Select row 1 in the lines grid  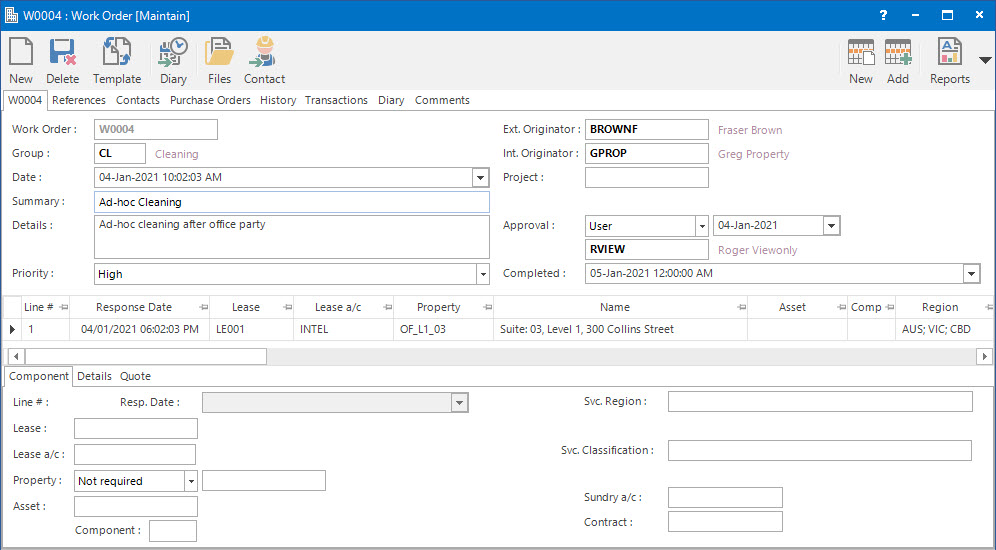30,329
